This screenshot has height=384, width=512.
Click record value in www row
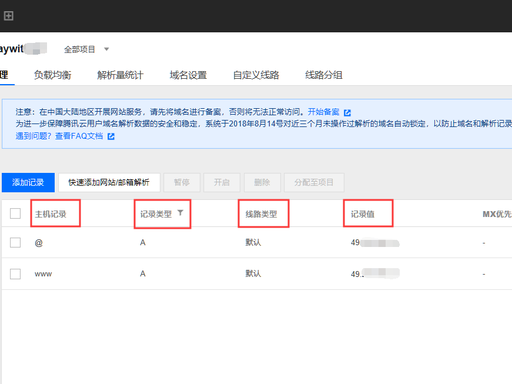(x=375, y=273)
